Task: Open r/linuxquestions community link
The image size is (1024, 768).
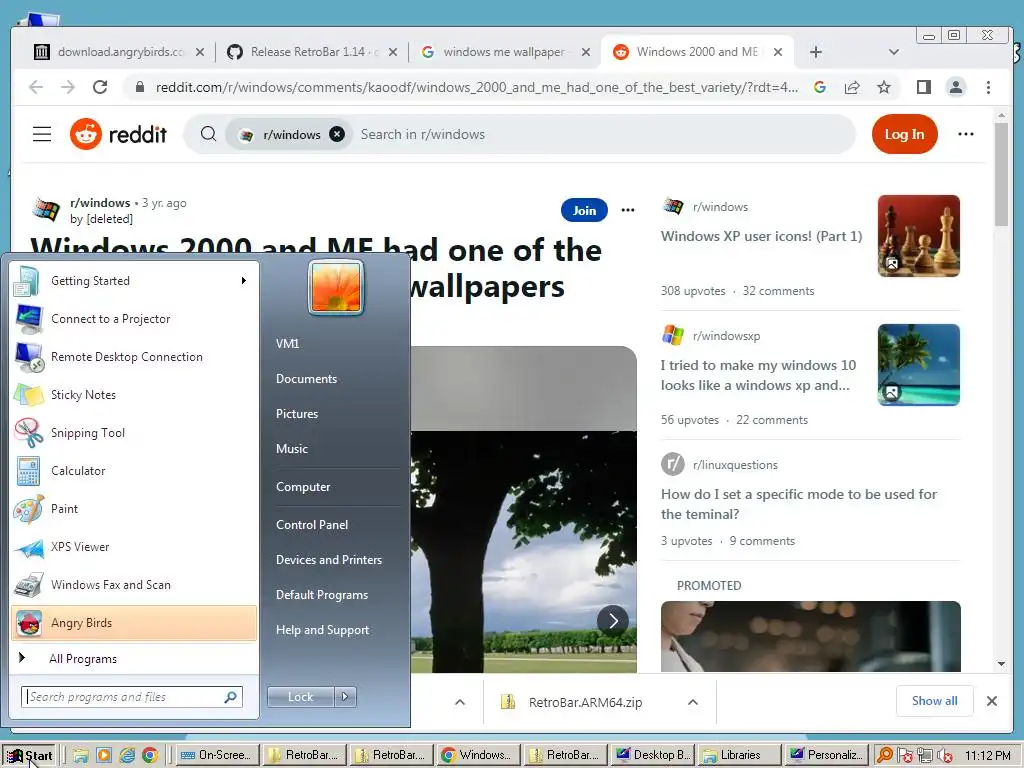Action: 735,465
